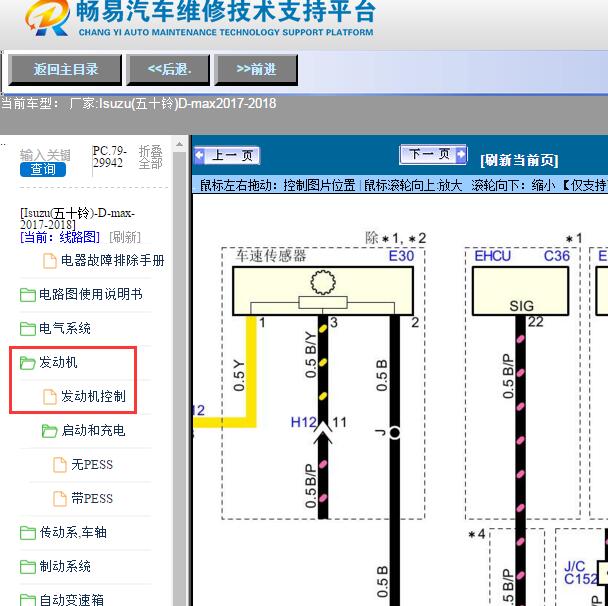
Task: Click the SIG terminal label in EHCU box
Action: coord(521,306)
